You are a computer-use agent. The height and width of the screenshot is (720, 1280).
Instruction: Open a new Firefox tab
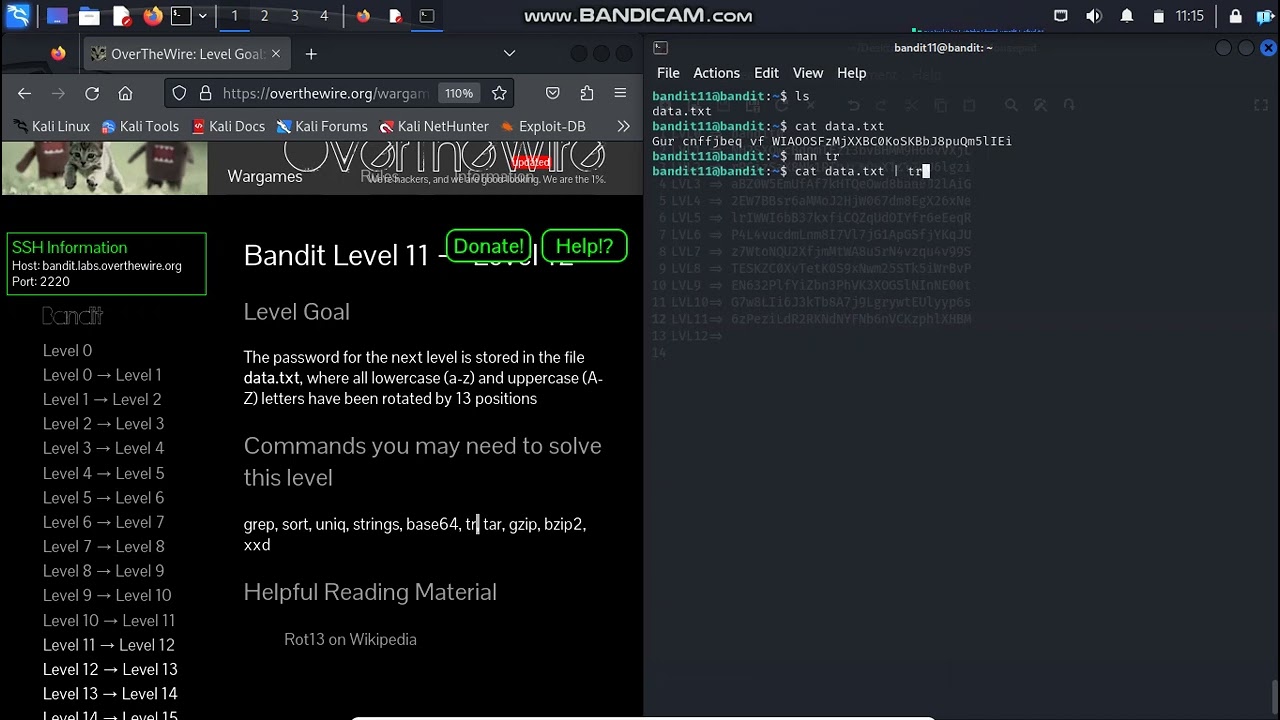[311, 54]
